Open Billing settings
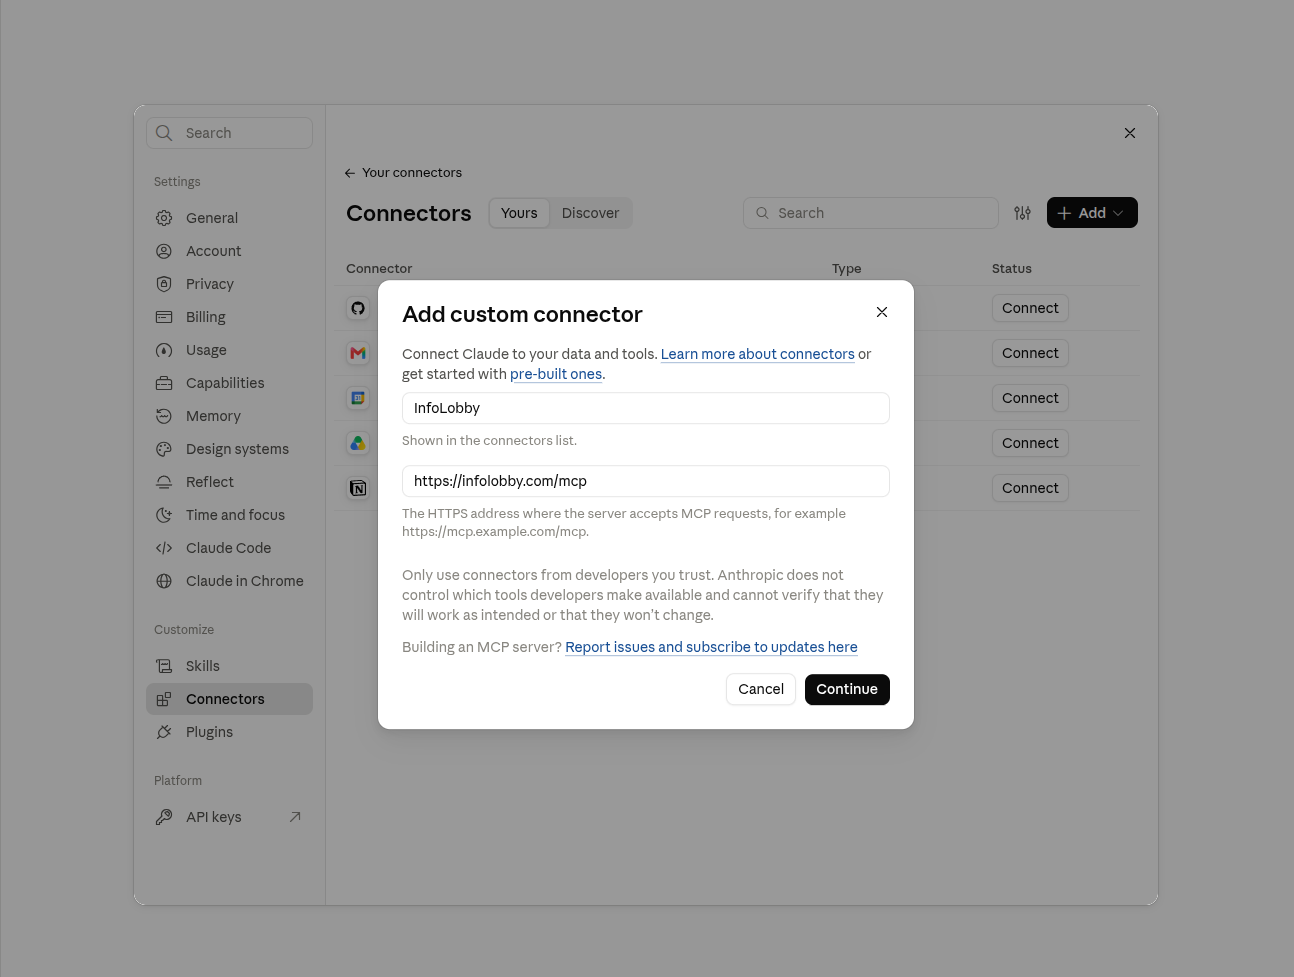The width and height of the screenshot is (1294, 977). (229, 317)
